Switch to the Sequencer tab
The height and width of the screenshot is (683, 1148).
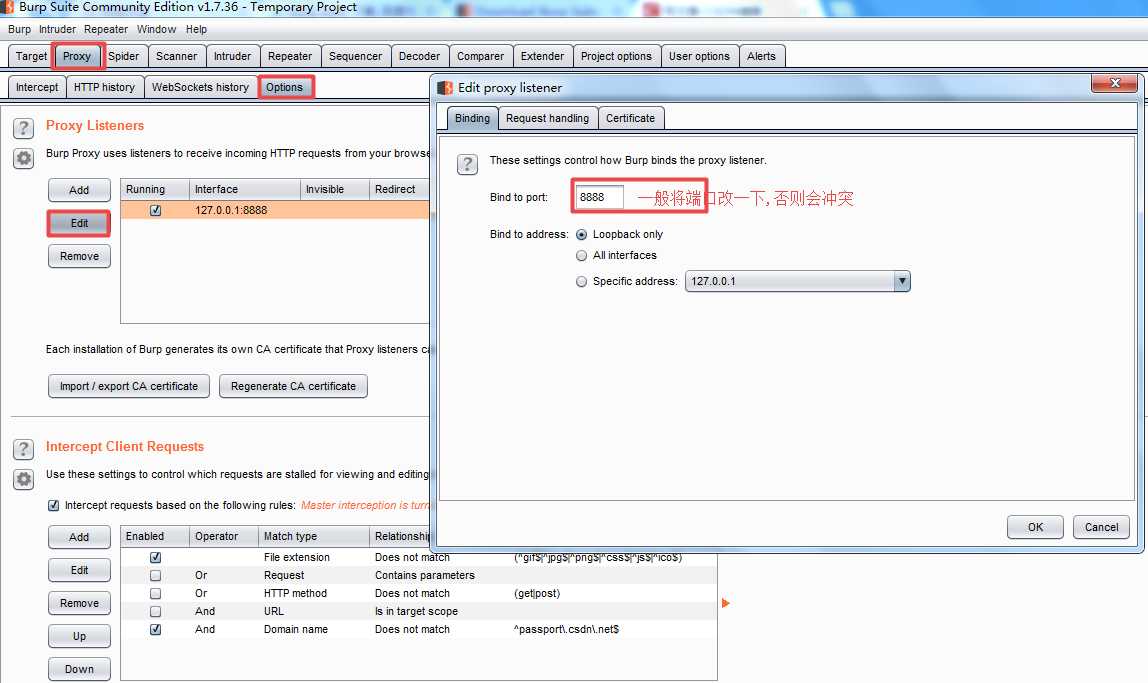click(355, 56)
